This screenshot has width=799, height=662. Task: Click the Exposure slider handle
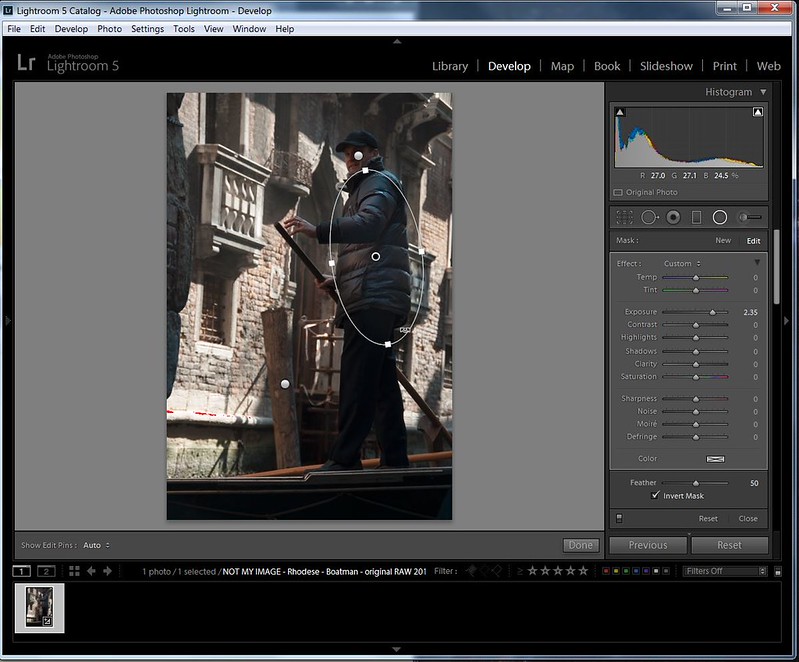712,312
